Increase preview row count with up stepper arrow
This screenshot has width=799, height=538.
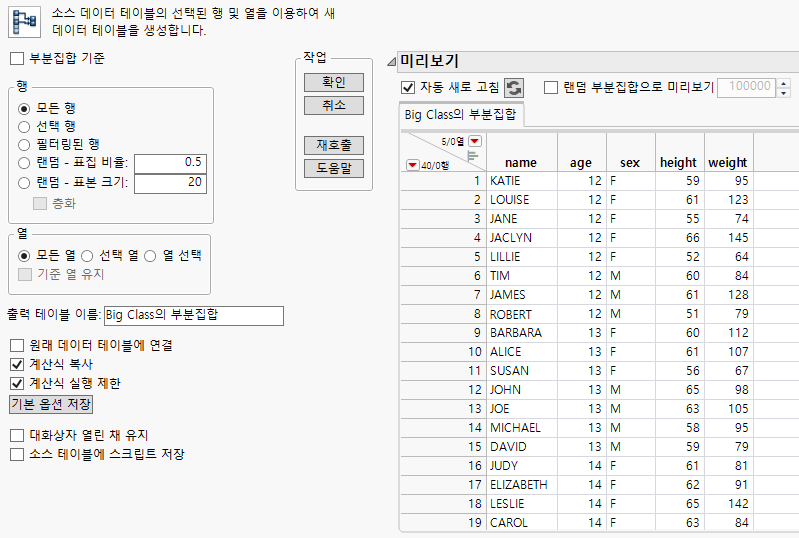pos(784,83)
